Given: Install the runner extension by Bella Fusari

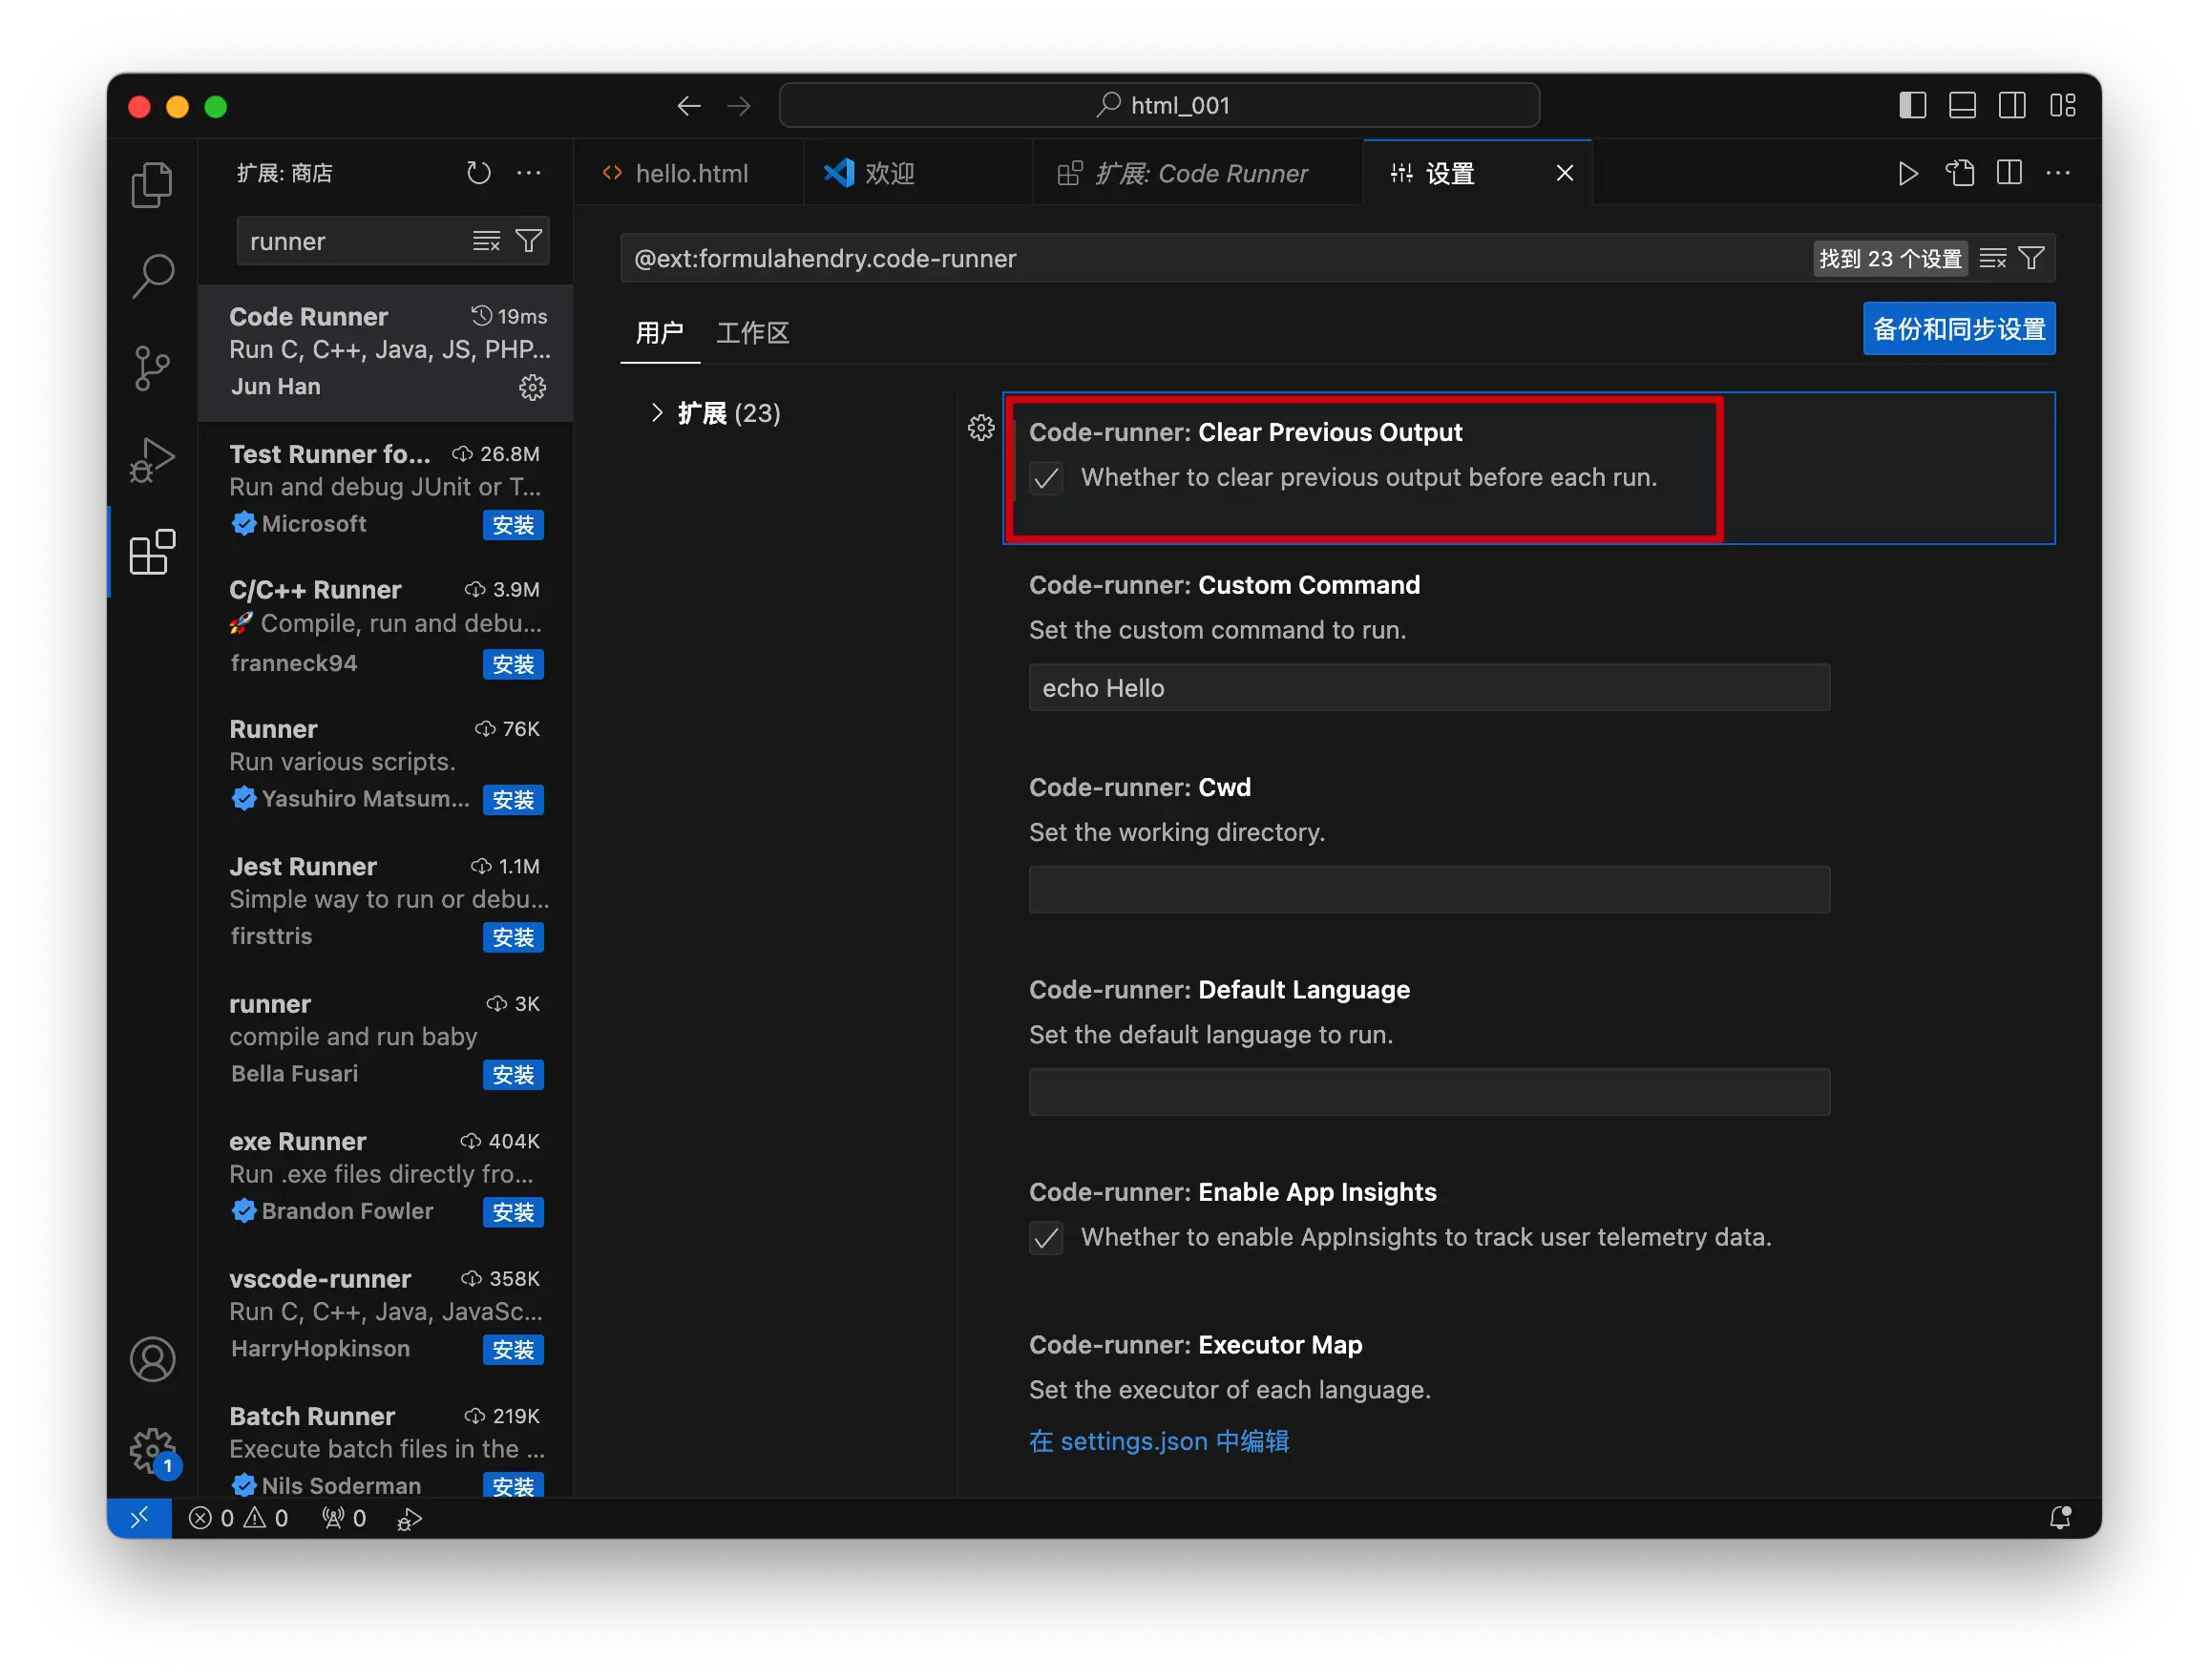Looking at the screenshot, I should (513, 1075).
